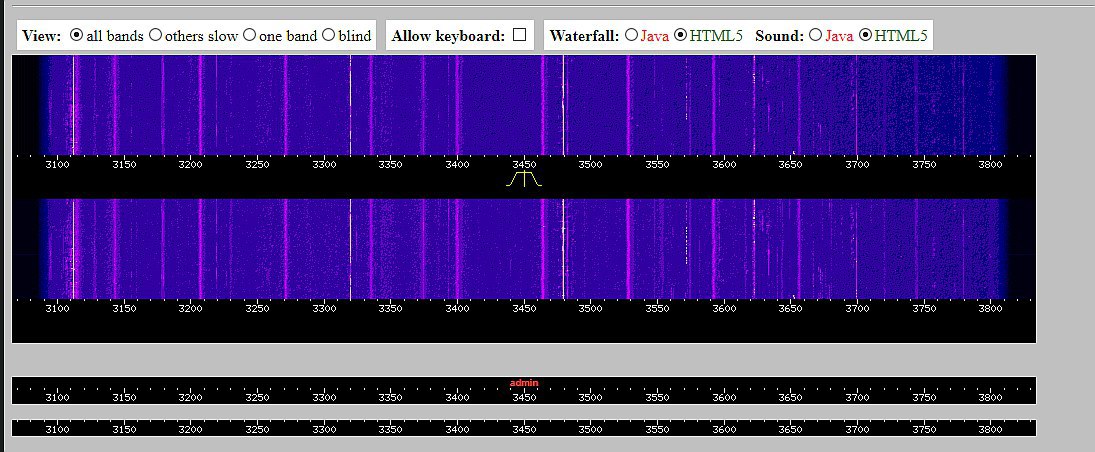Click magenta signal near 3530 in lower waterfall
Image resolution: width=1095 pixels, height=452 pixels.
tap(628, 249)
